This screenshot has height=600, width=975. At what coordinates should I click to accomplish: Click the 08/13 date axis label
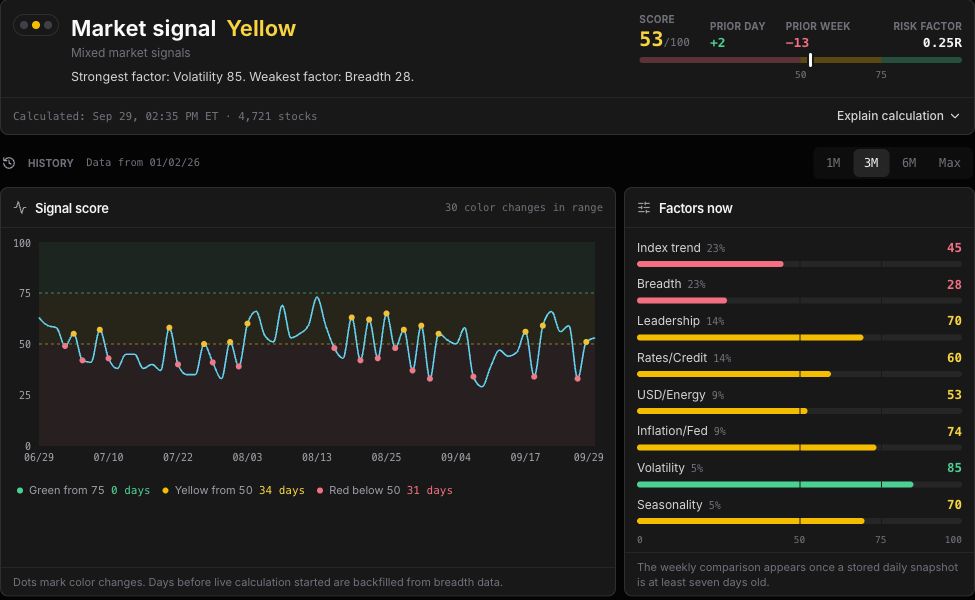(x=317, y=457)
